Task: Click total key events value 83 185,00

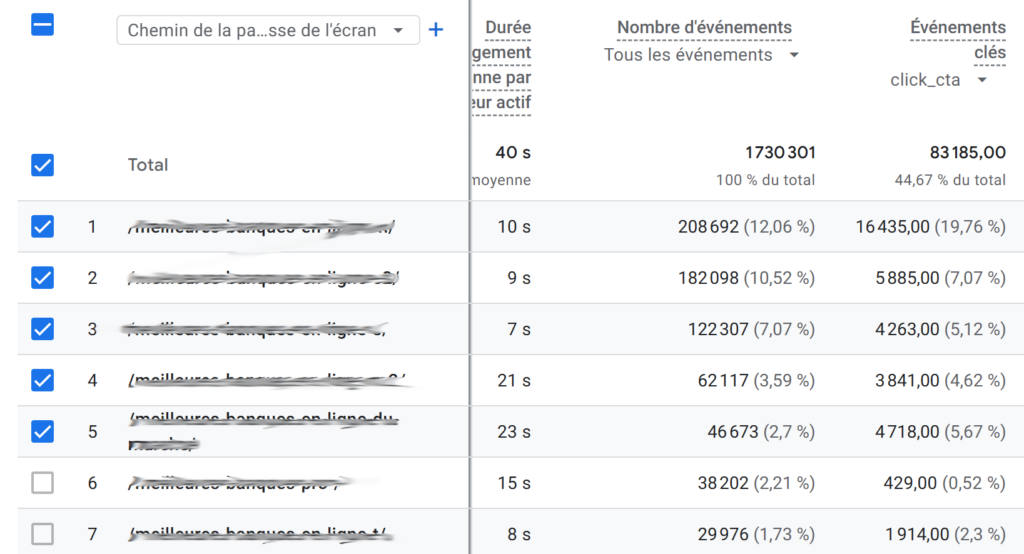Action: tap(967, 152)
